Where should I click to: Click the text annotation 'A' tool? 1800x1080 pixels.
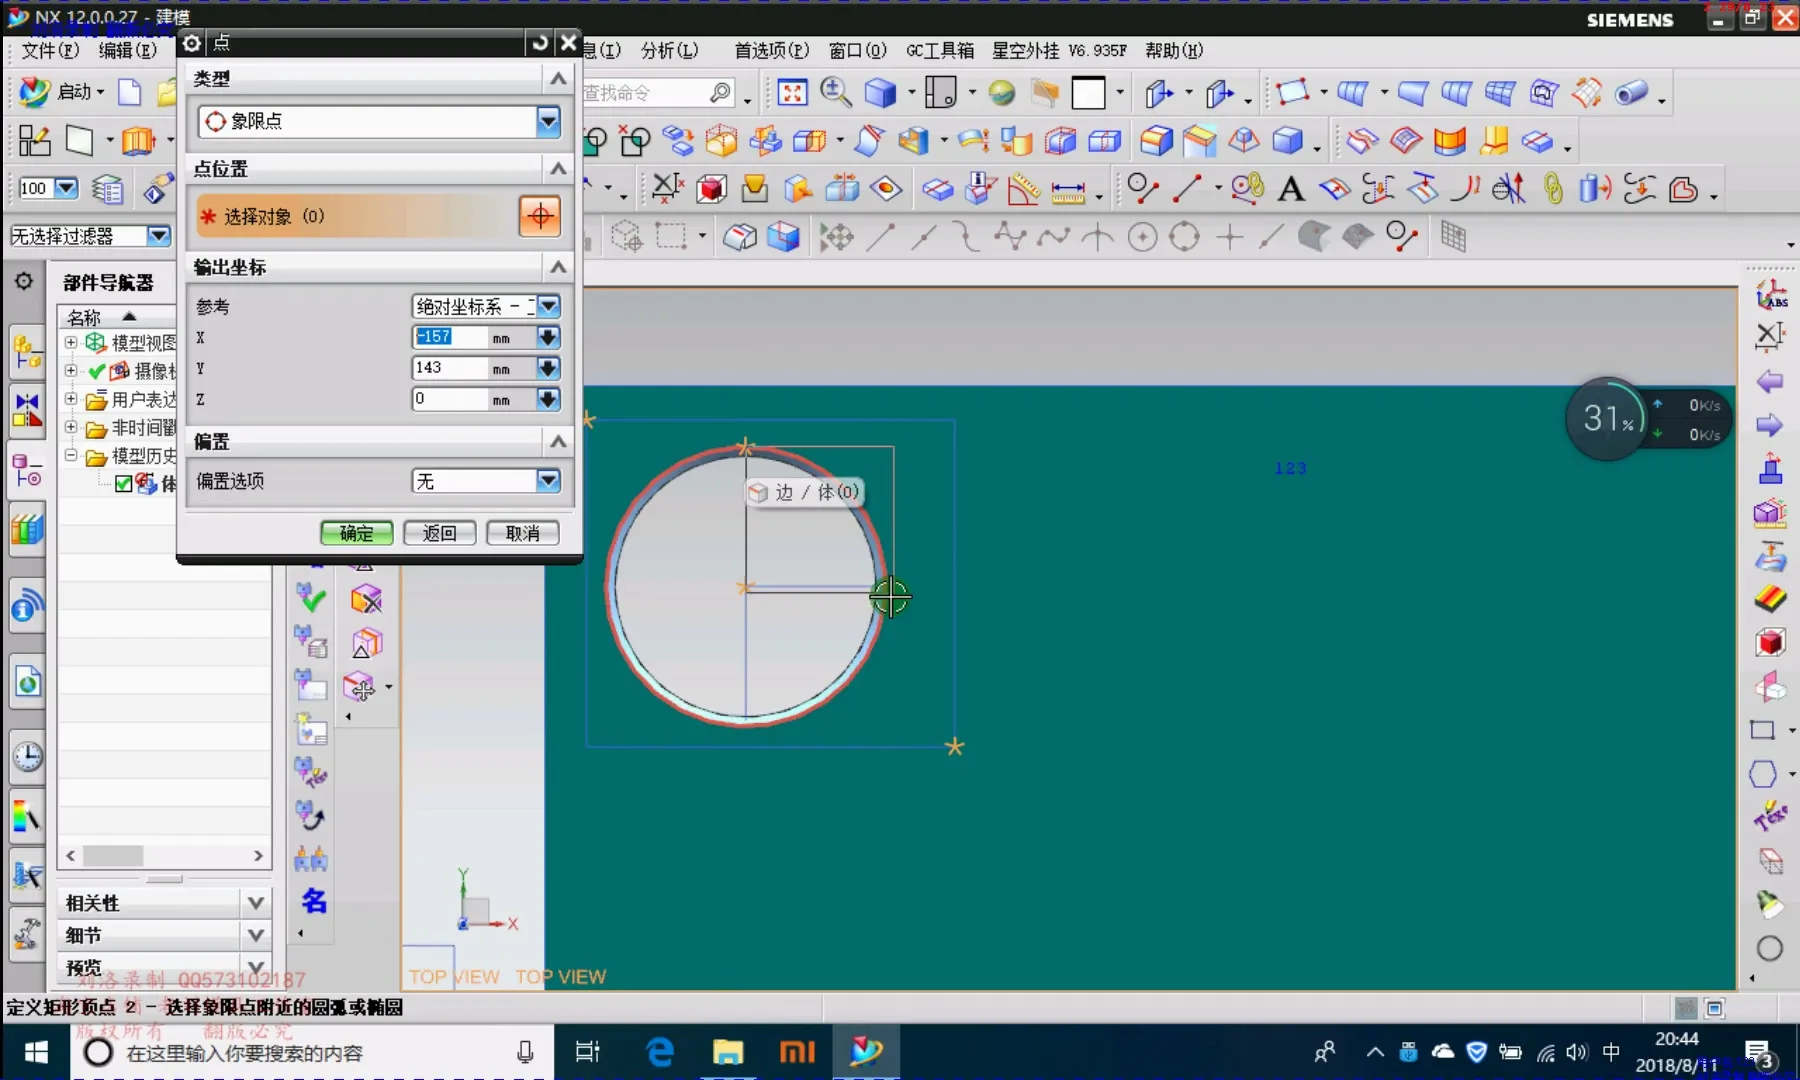pos(1291,189)
